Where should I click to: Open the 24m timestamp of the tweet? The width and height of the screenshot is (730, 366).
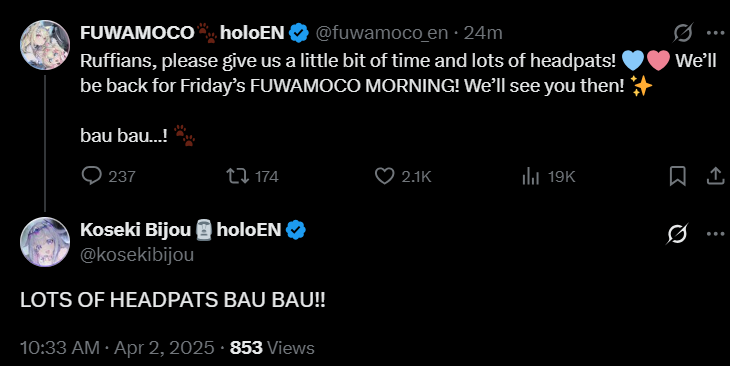483,33
